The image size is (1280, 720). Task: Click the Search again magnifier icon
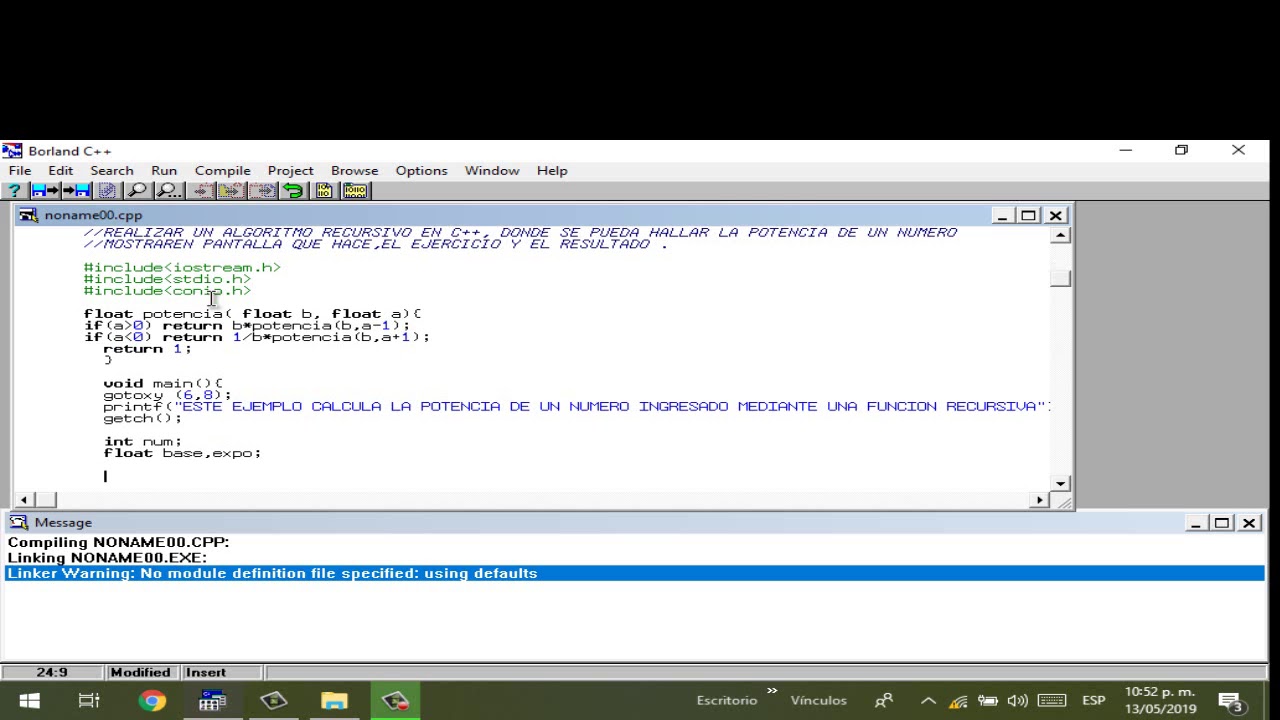point(168,190)
